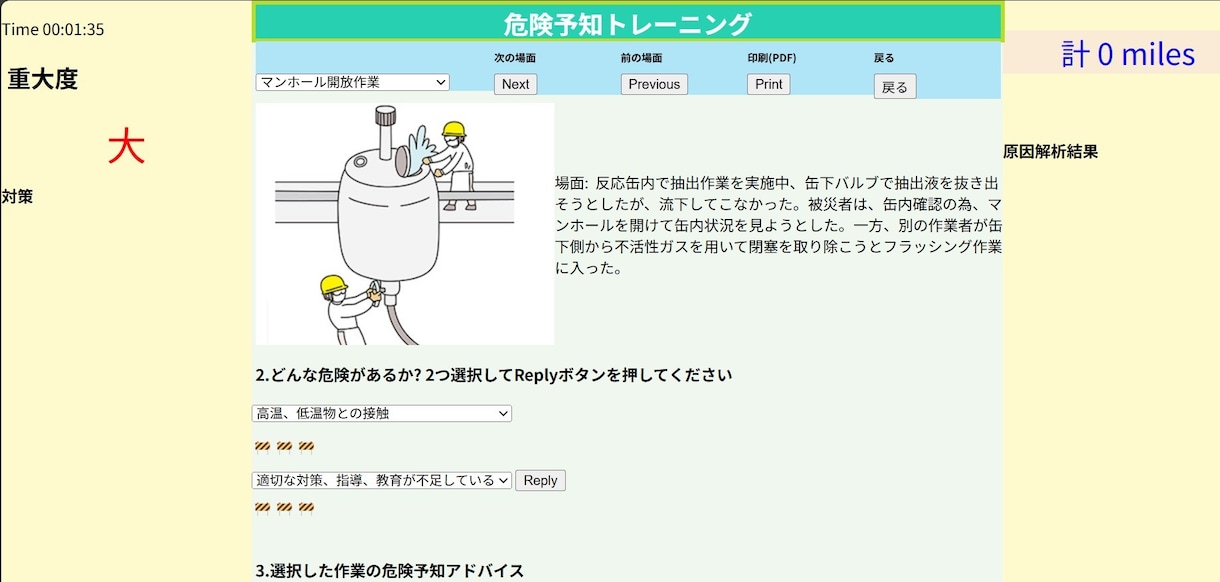This screenshot has width=1220, height=582.
Task: Click the manhole work illustration
Action: pos(405,224)
